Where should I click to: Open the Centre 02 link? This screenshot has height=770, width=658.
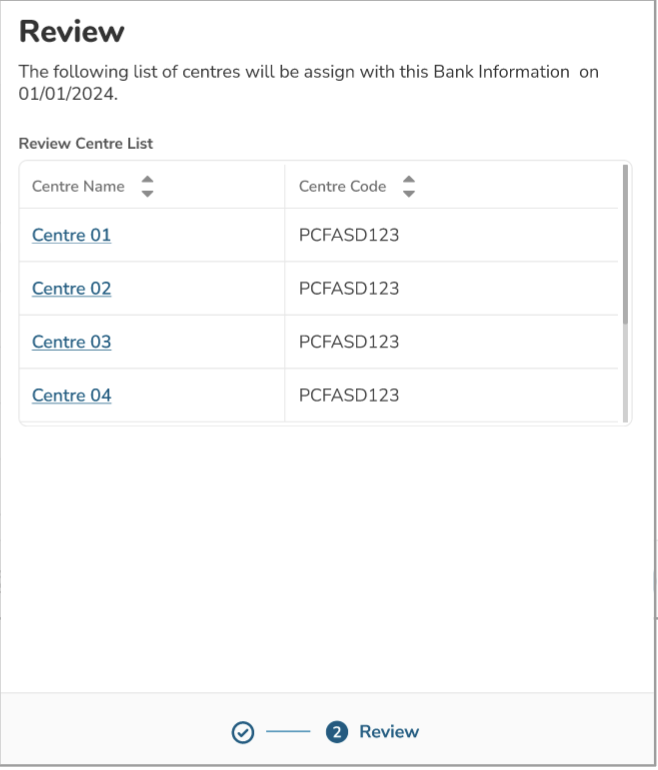point(71,289)
